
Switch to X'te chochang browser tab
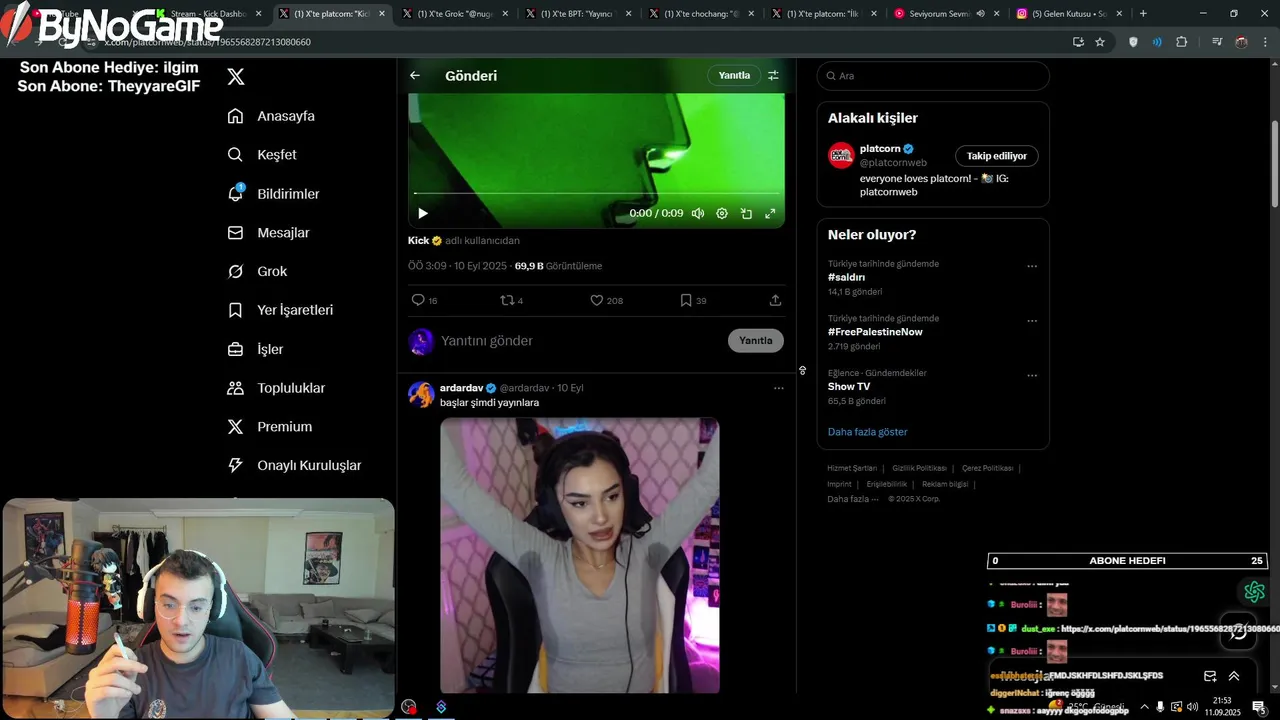tap(701, 14)
